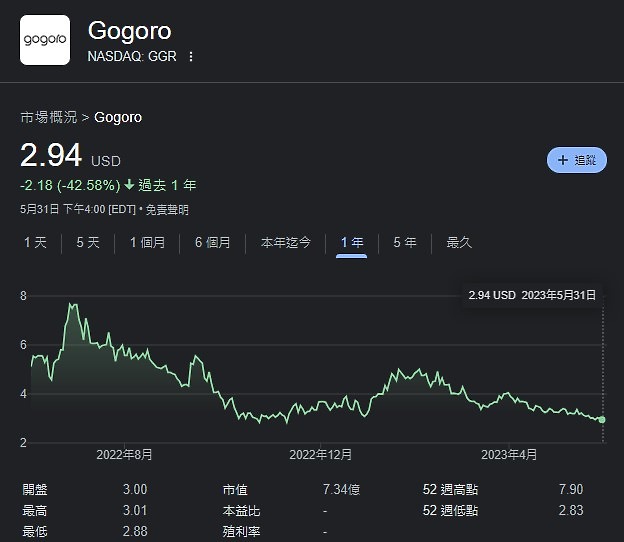The height and width of the screenshot is (542, 624).
Task: Click the 免責聲明 disclaimer link
Action: coord(167,210)
